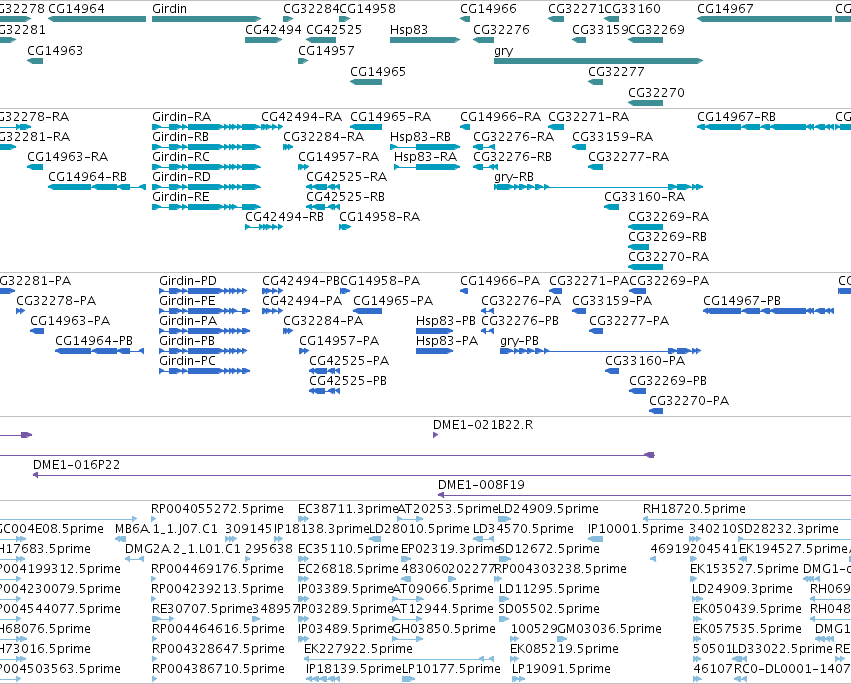Click the CG14964-RB transcript

tap(97, 187)
